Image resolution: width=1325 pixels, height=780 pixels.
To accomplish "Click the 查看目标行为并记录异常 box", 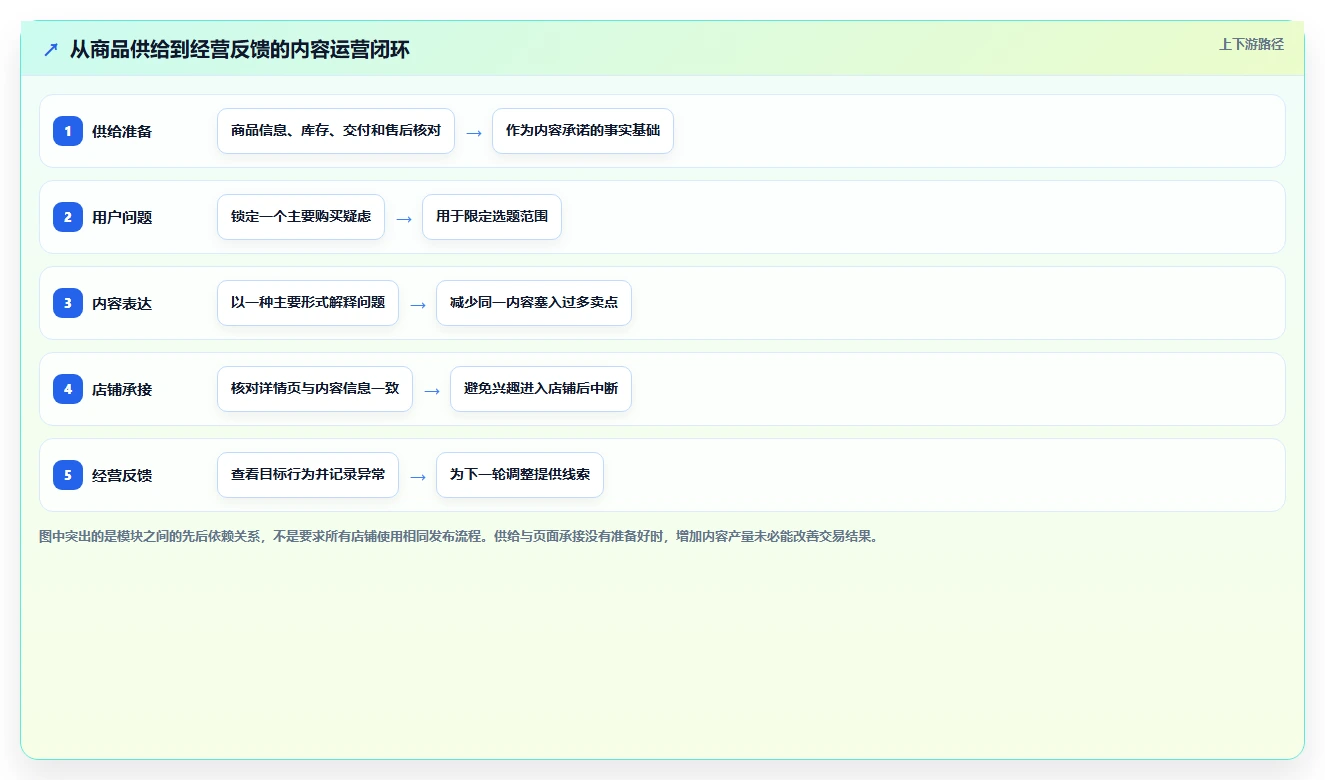I will pos(308,475).
